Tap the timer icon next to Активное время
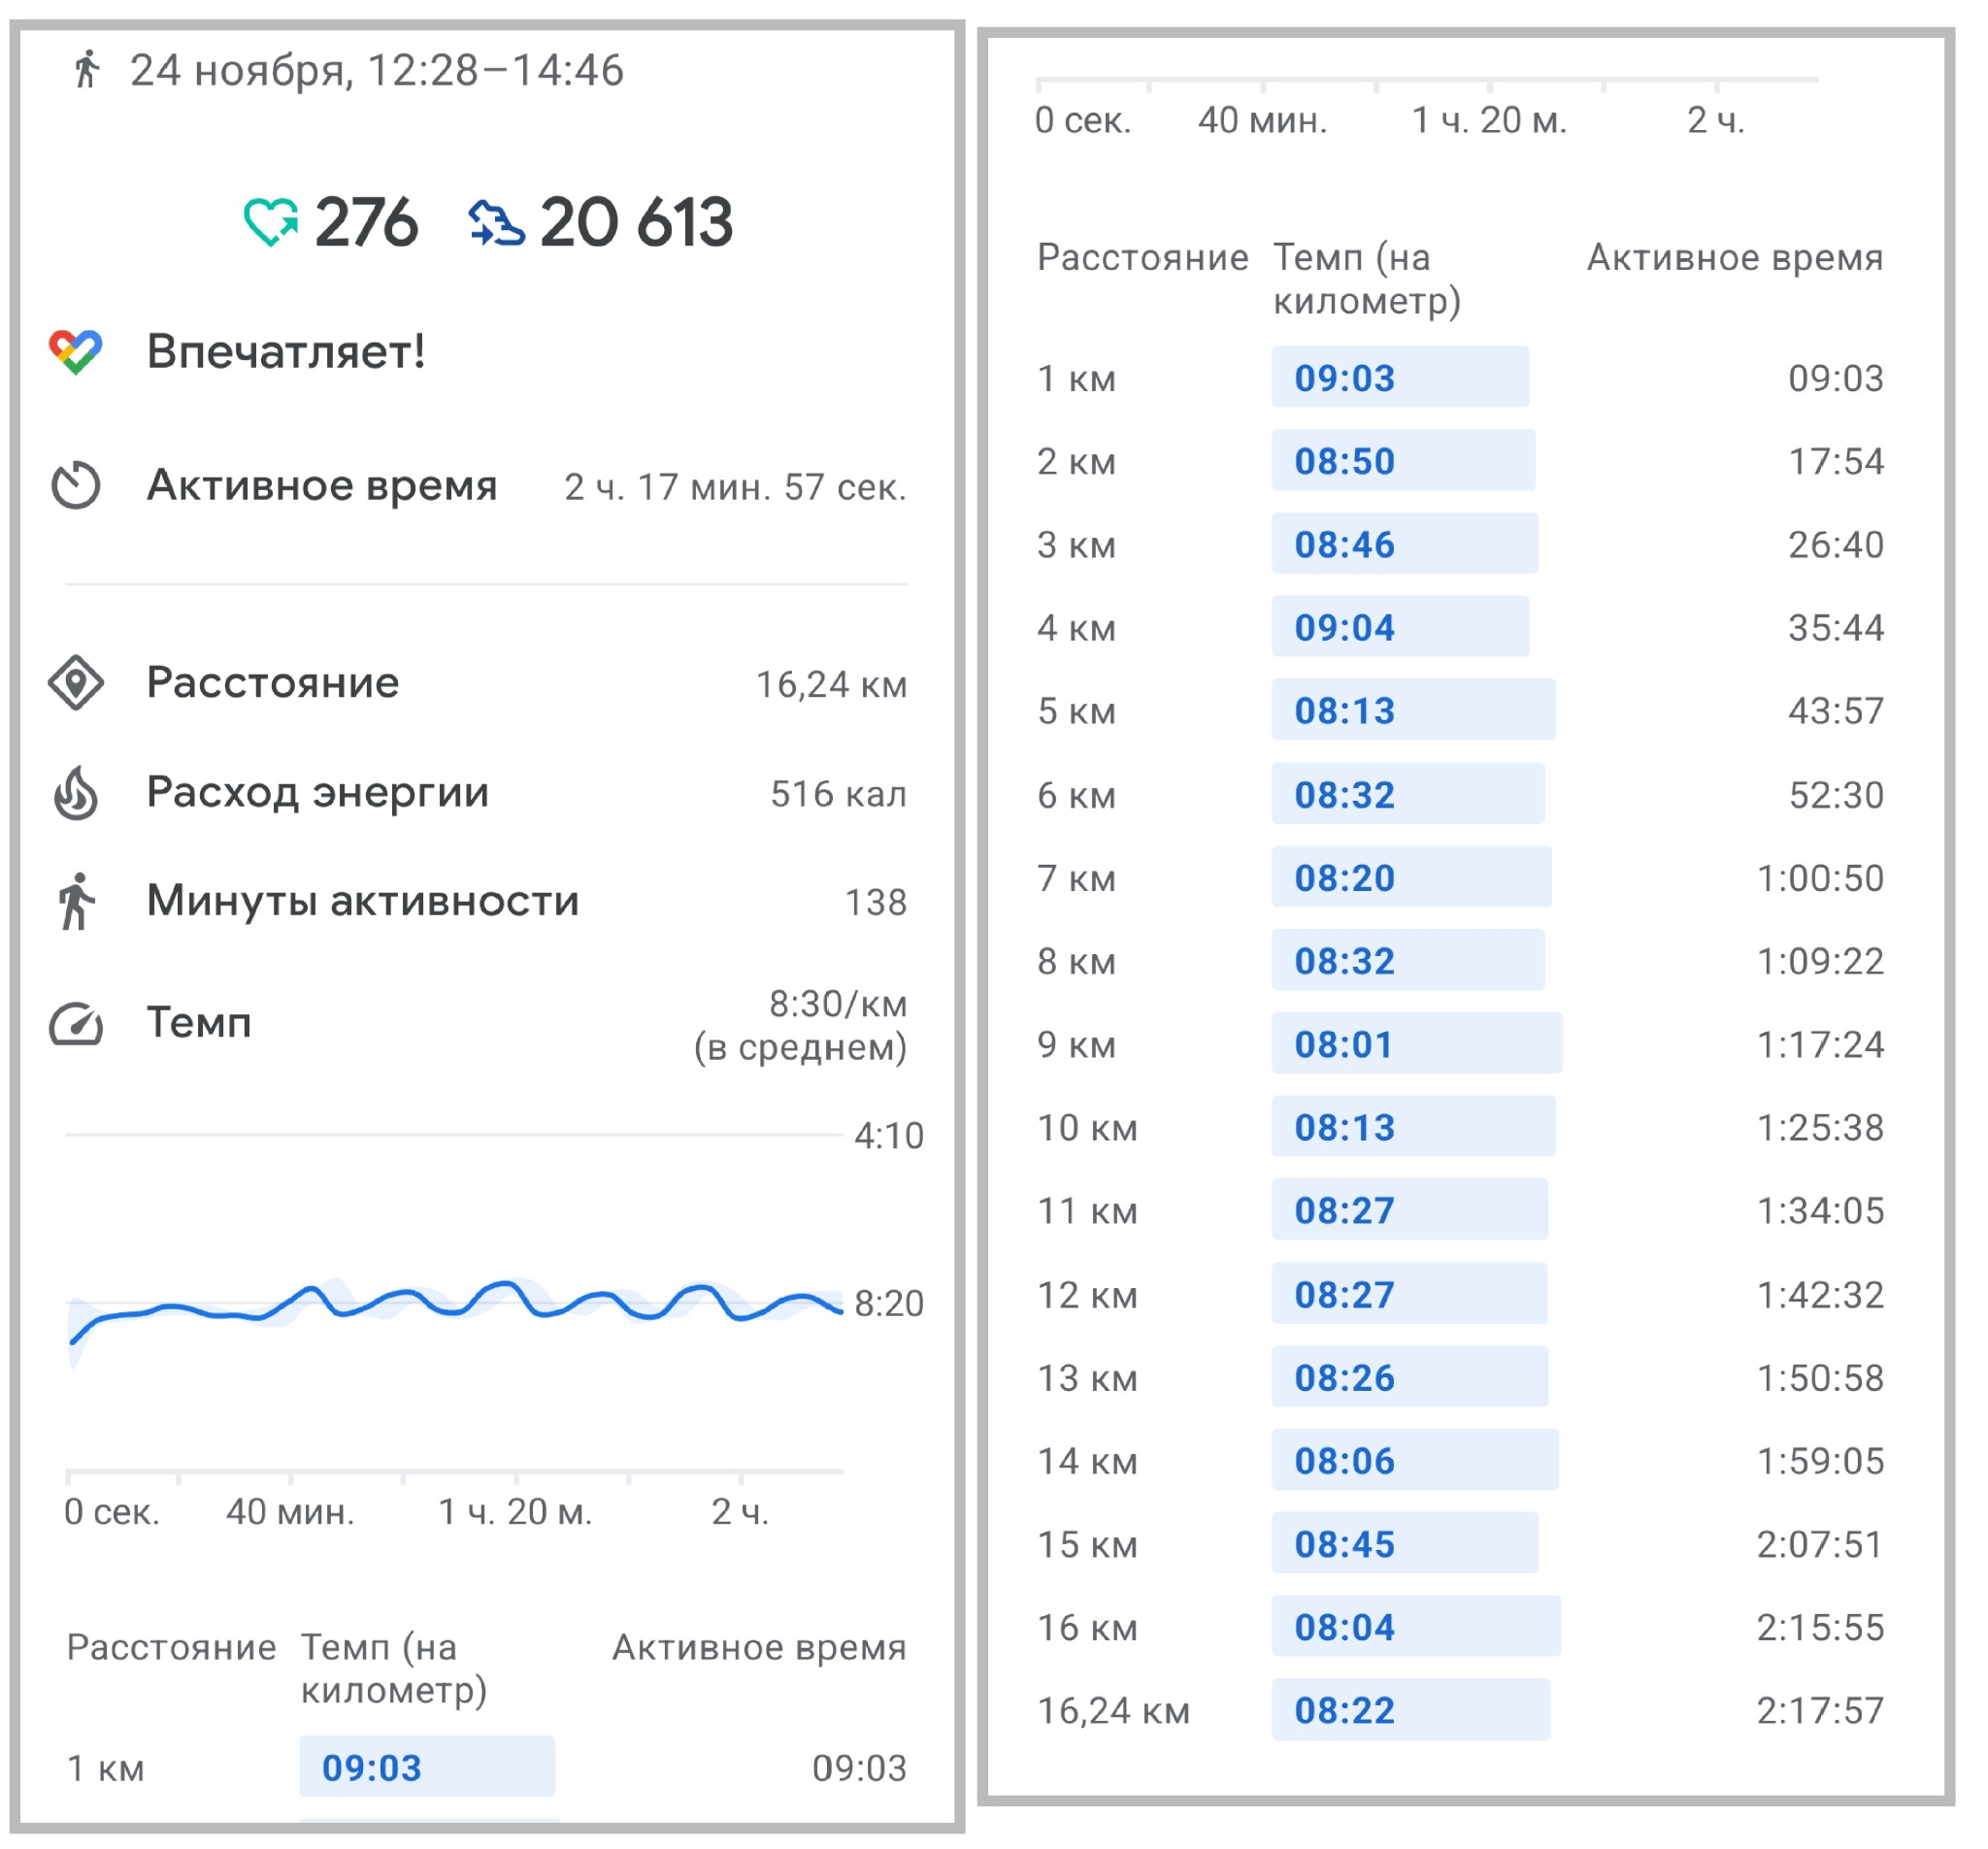Viewport: 1988px width, 1849px height. pos(76,486)
